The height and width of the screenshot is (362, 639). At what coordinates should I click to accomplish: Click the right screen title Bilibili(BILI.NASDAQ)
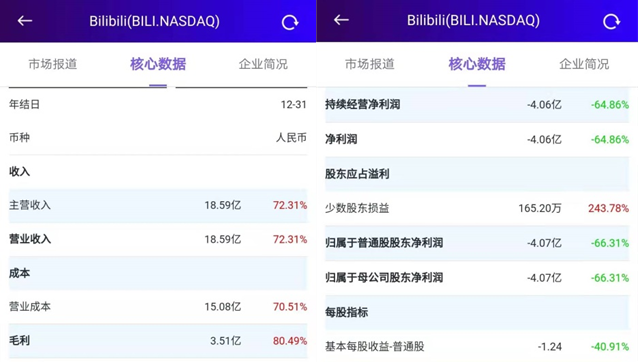(x=473, y=20)
